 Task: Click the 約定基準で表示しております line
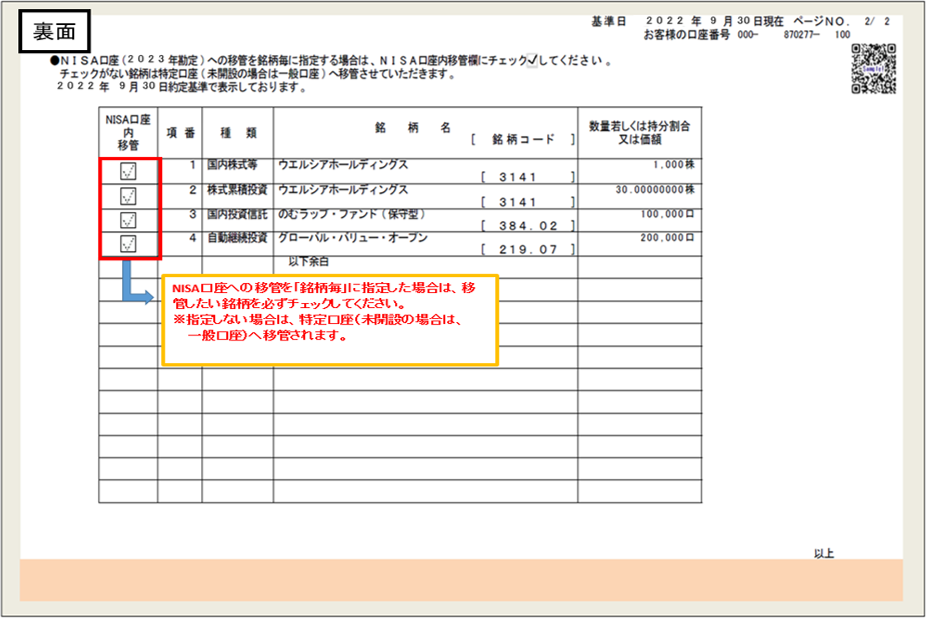click(182, 87)
